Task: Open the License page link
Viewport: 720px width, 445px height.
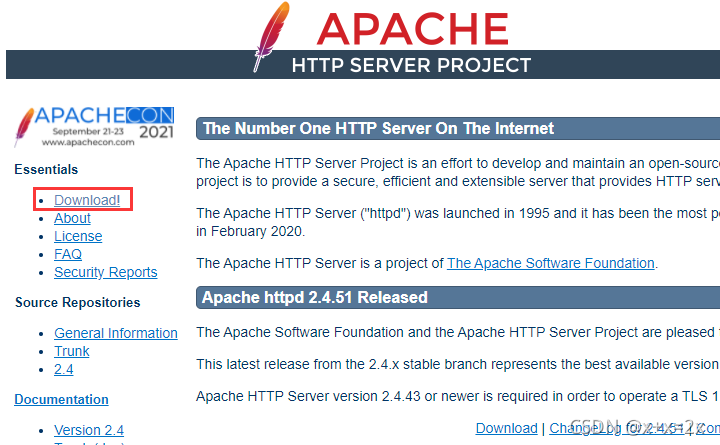Action: [78, 236]
